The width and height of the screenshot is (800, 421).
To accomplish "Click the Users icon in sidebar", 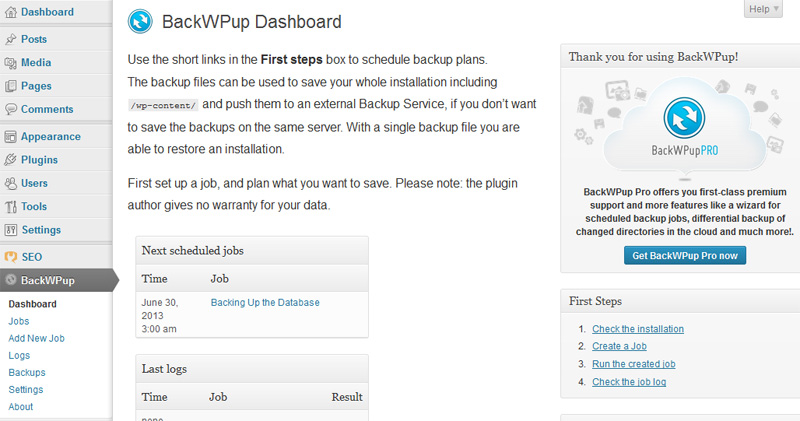I will click(11, 183).
